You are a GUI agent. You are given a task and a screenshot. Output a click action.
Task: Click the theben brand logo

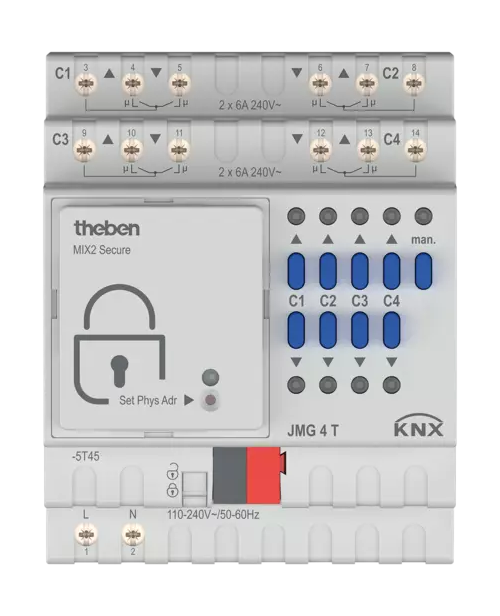click(x=107, y=228)
